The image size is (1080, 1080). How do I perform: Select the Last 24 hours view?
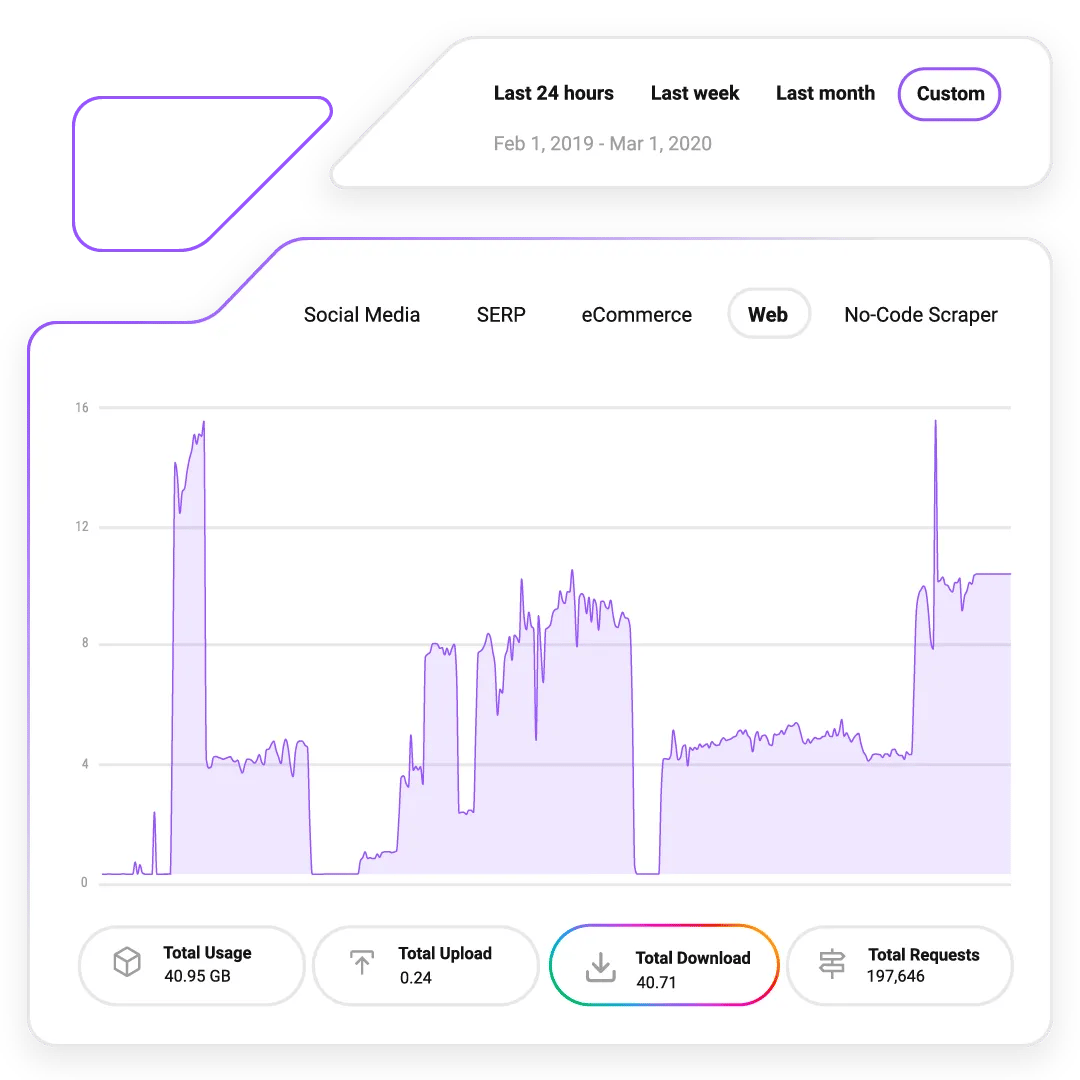[x=554, y=93]
